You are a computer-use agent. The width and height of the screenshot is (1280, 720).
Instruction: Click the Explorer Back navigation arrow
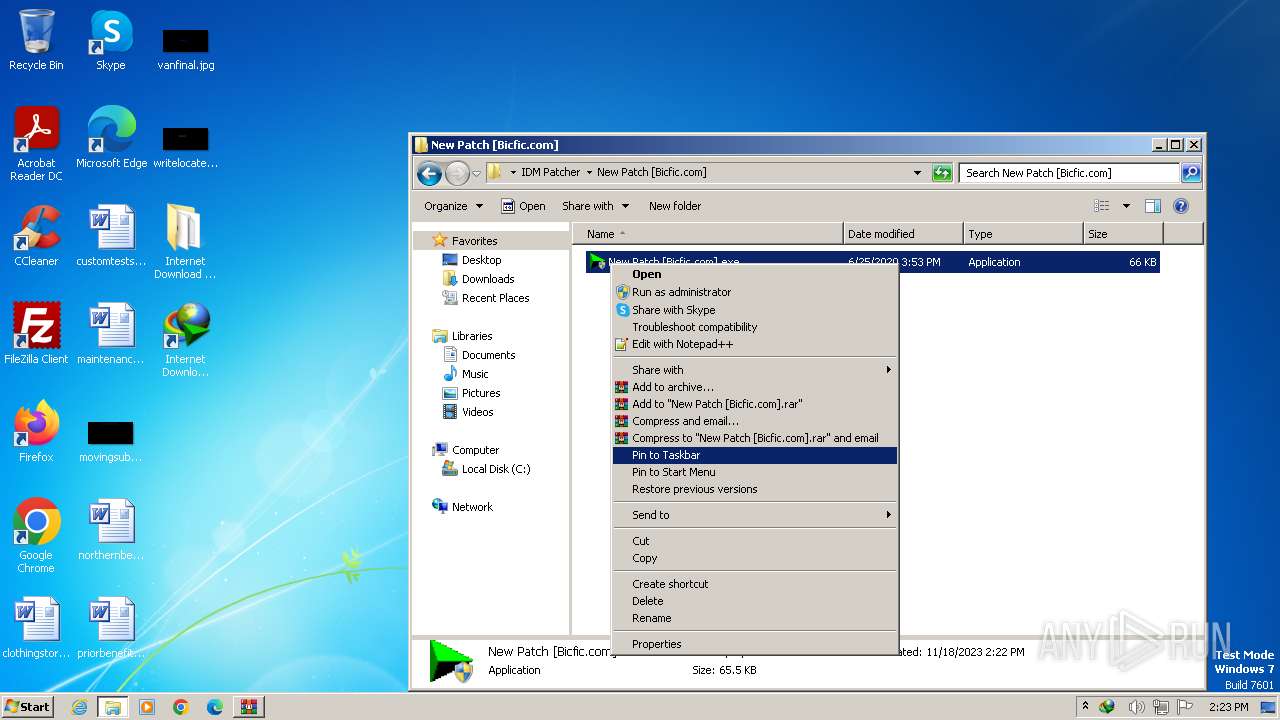(429, 173)
